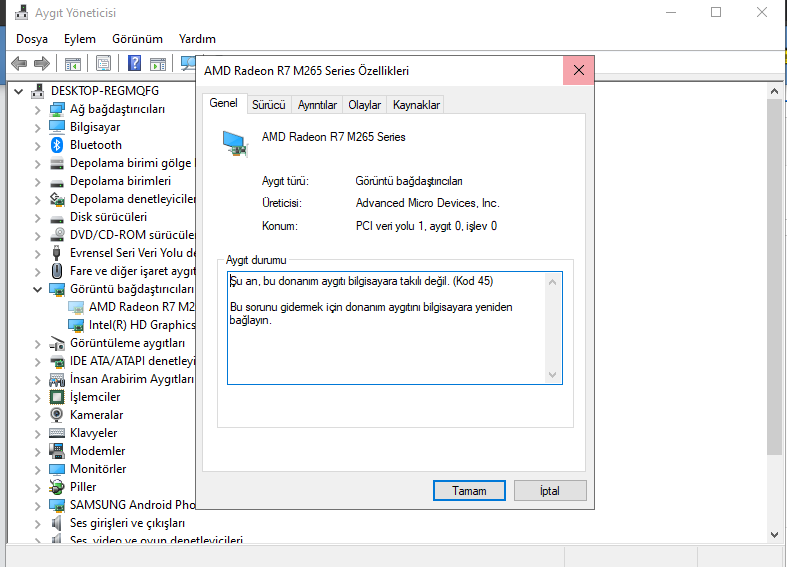The height and width of the screenshot is (567, 787).
Task: Click the Forward arrow toolbar icon
Action: (42, 63)
